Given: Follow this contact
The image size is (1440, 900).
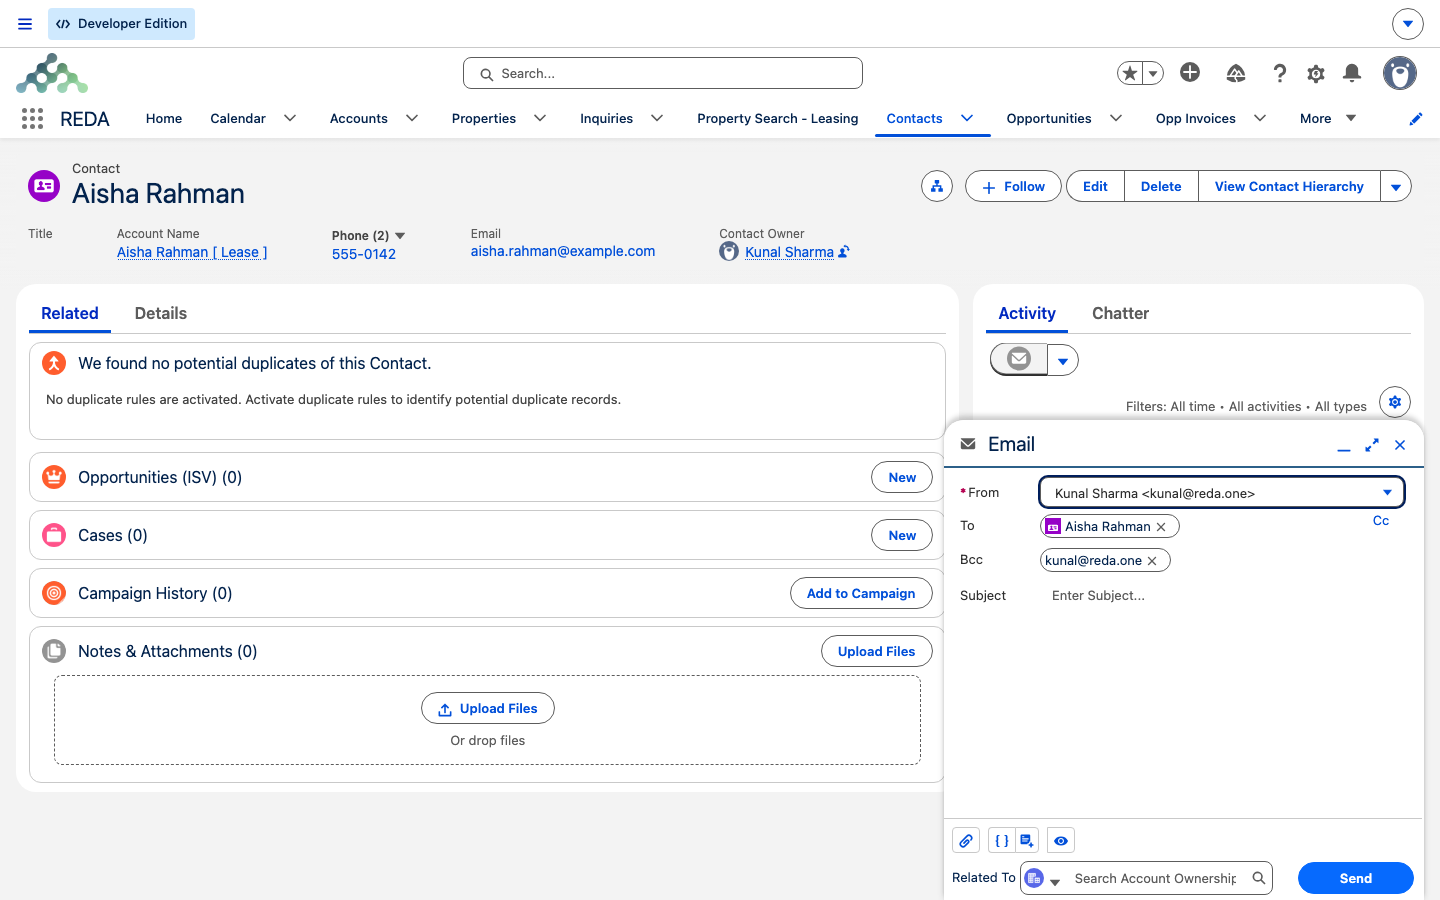Looking at the screenshot, I should tap(1013, 187).
